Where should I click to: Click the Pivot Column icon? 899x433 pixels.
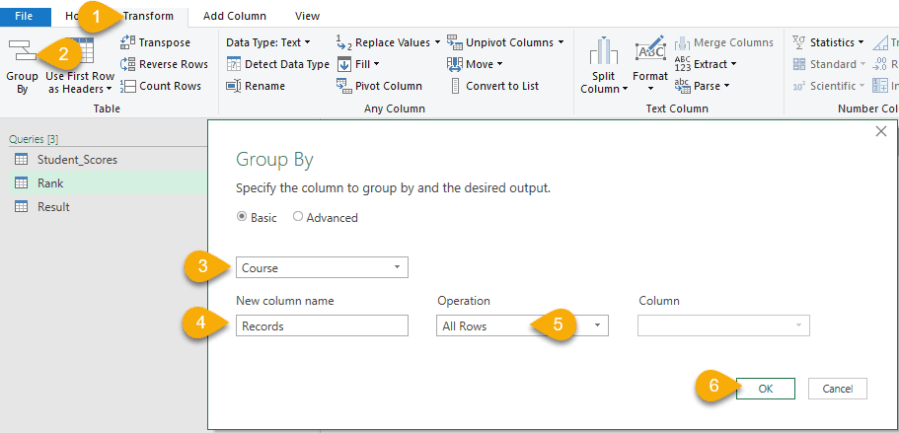click(343, 86)
